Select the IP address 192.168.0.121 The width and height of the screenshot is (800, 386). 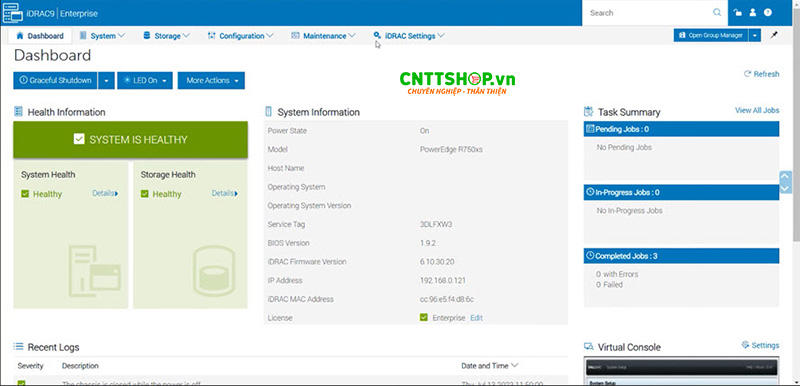pyautogui.click(x=442, y=280)
